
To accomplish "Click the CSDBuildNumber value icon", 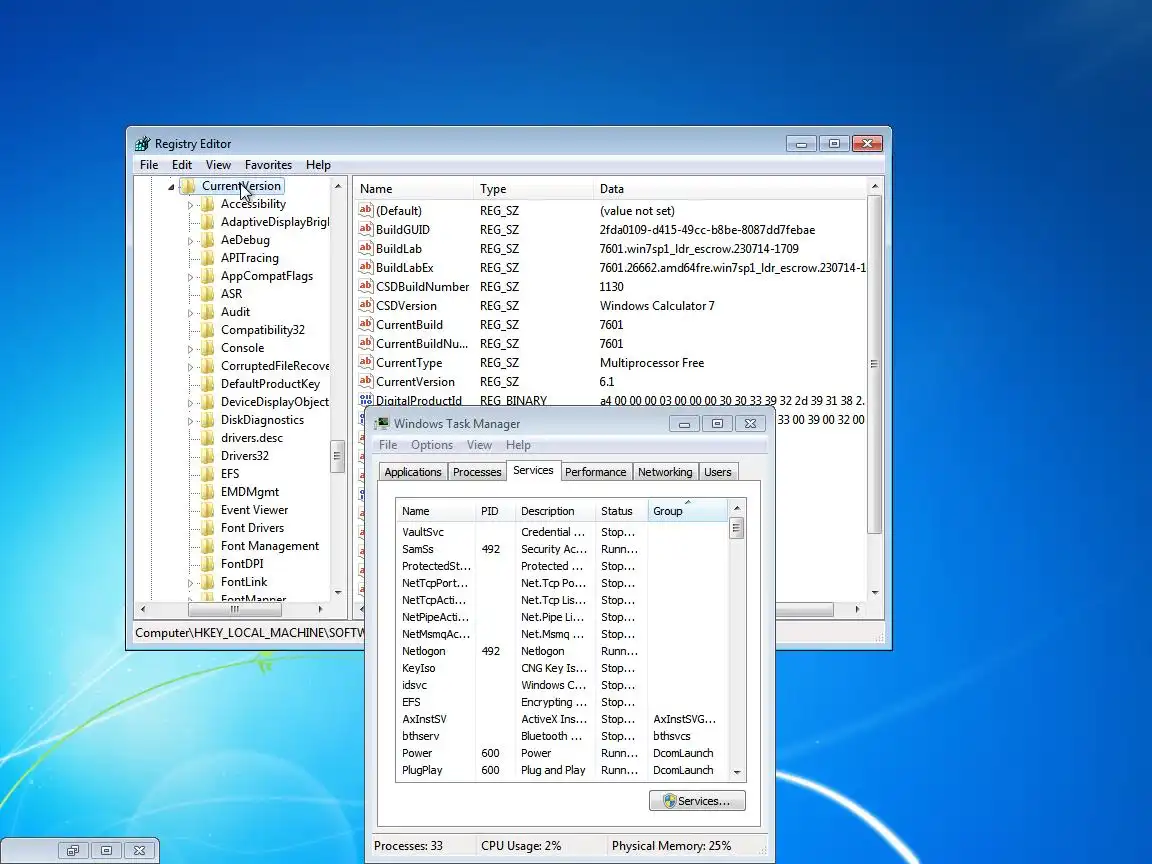I will pyautogui.click(x=366, y=287).
